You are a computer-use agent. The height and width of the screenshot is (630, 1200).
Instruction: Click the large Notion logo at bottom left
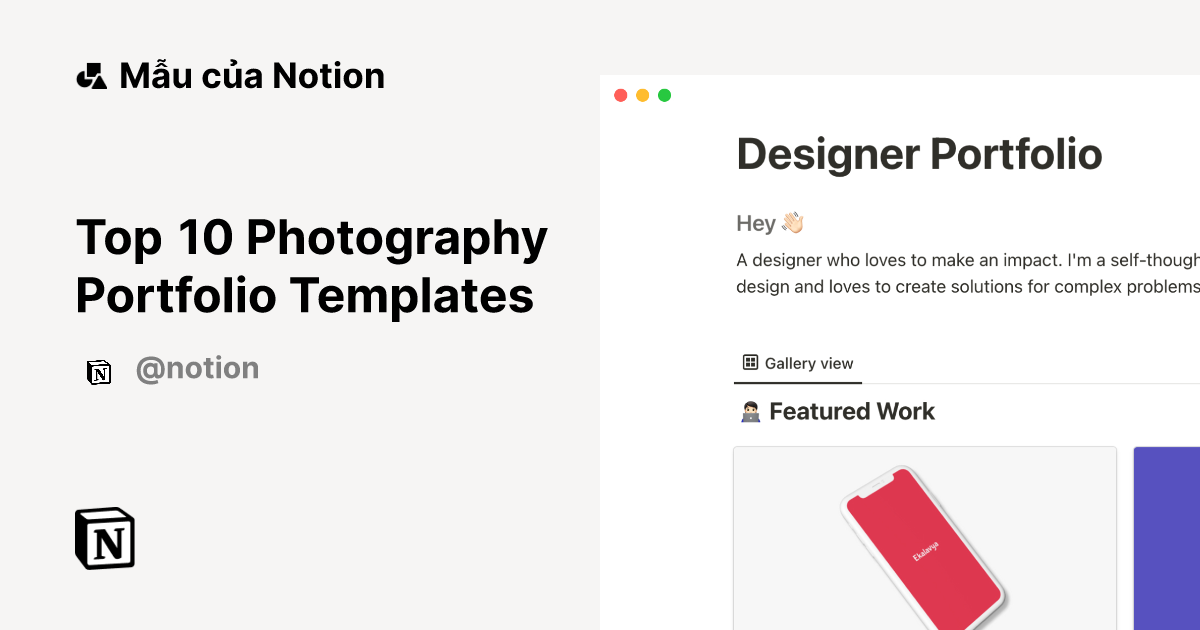pyautogui.click(x=105, y=539)
